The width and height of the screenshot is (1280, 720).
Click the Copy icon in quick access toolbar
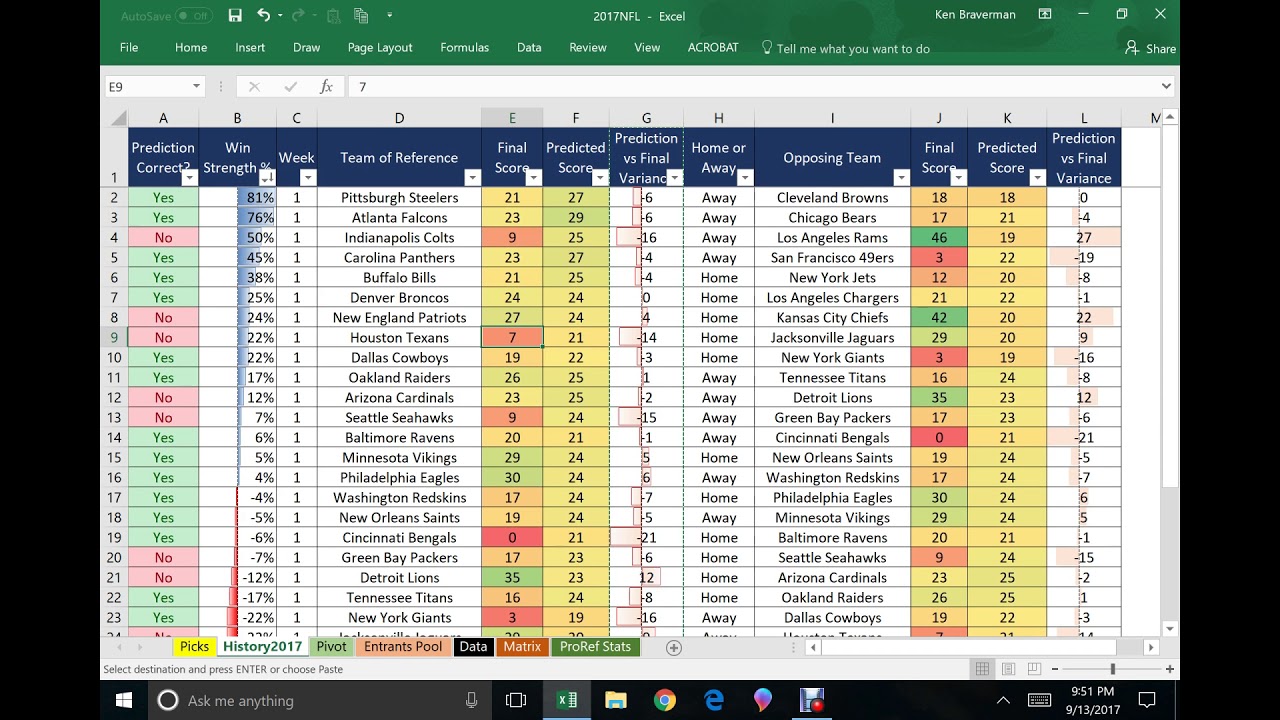(x=361, y=15)
